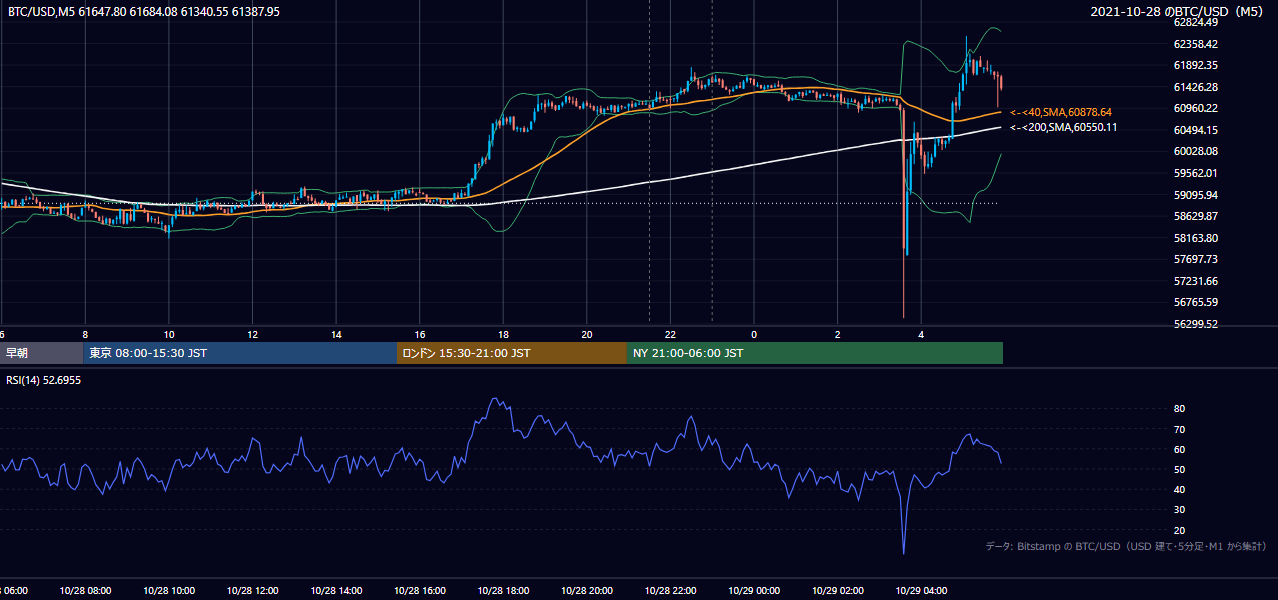
Task: Click the RSI scale value 50
Action: 1179,469
